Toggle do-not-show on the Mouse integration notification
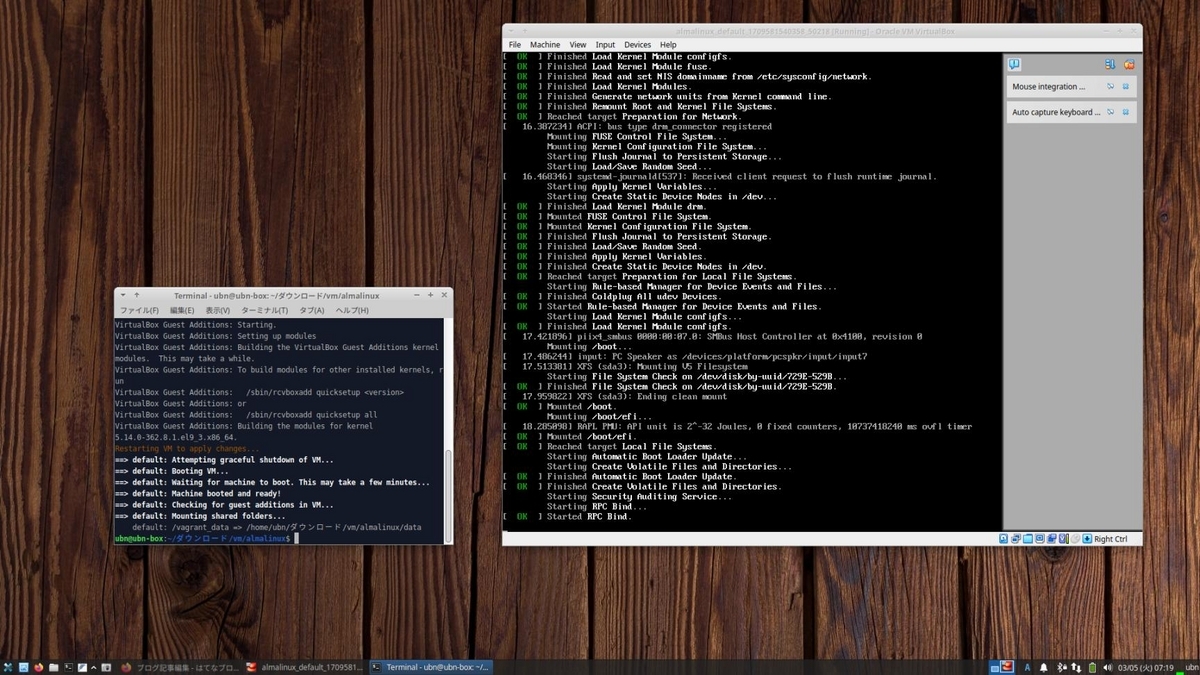1200x675 pixels. point(1110,86)
